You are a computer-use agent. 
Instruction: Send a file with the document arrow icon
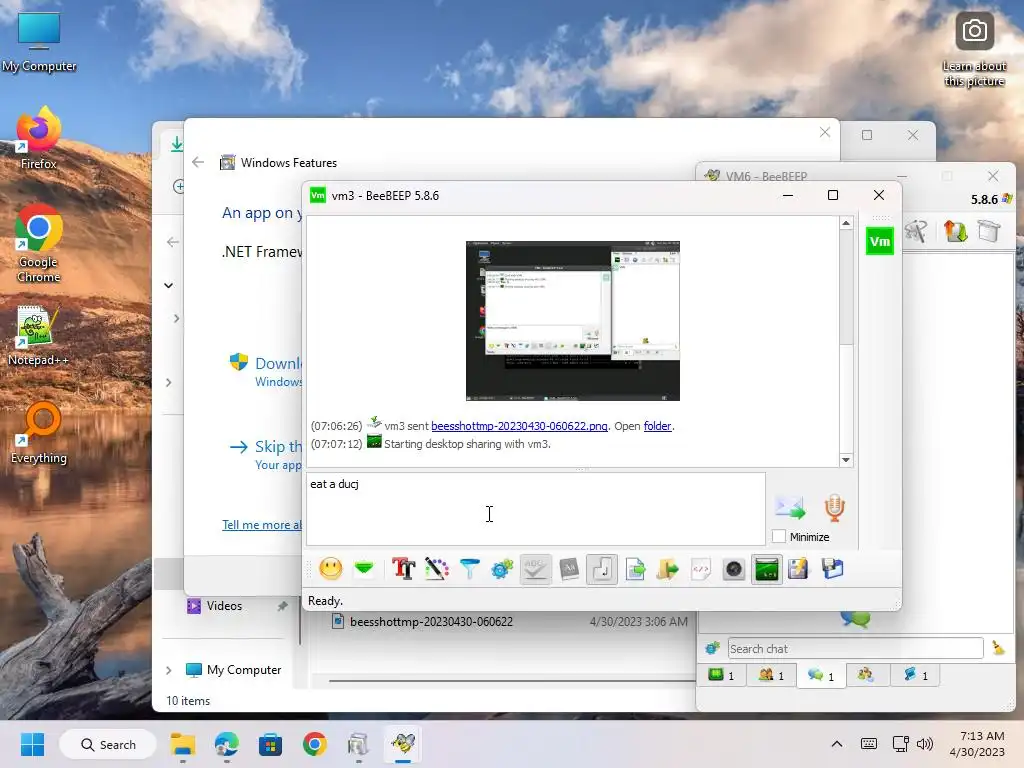(x=635, y=569)
